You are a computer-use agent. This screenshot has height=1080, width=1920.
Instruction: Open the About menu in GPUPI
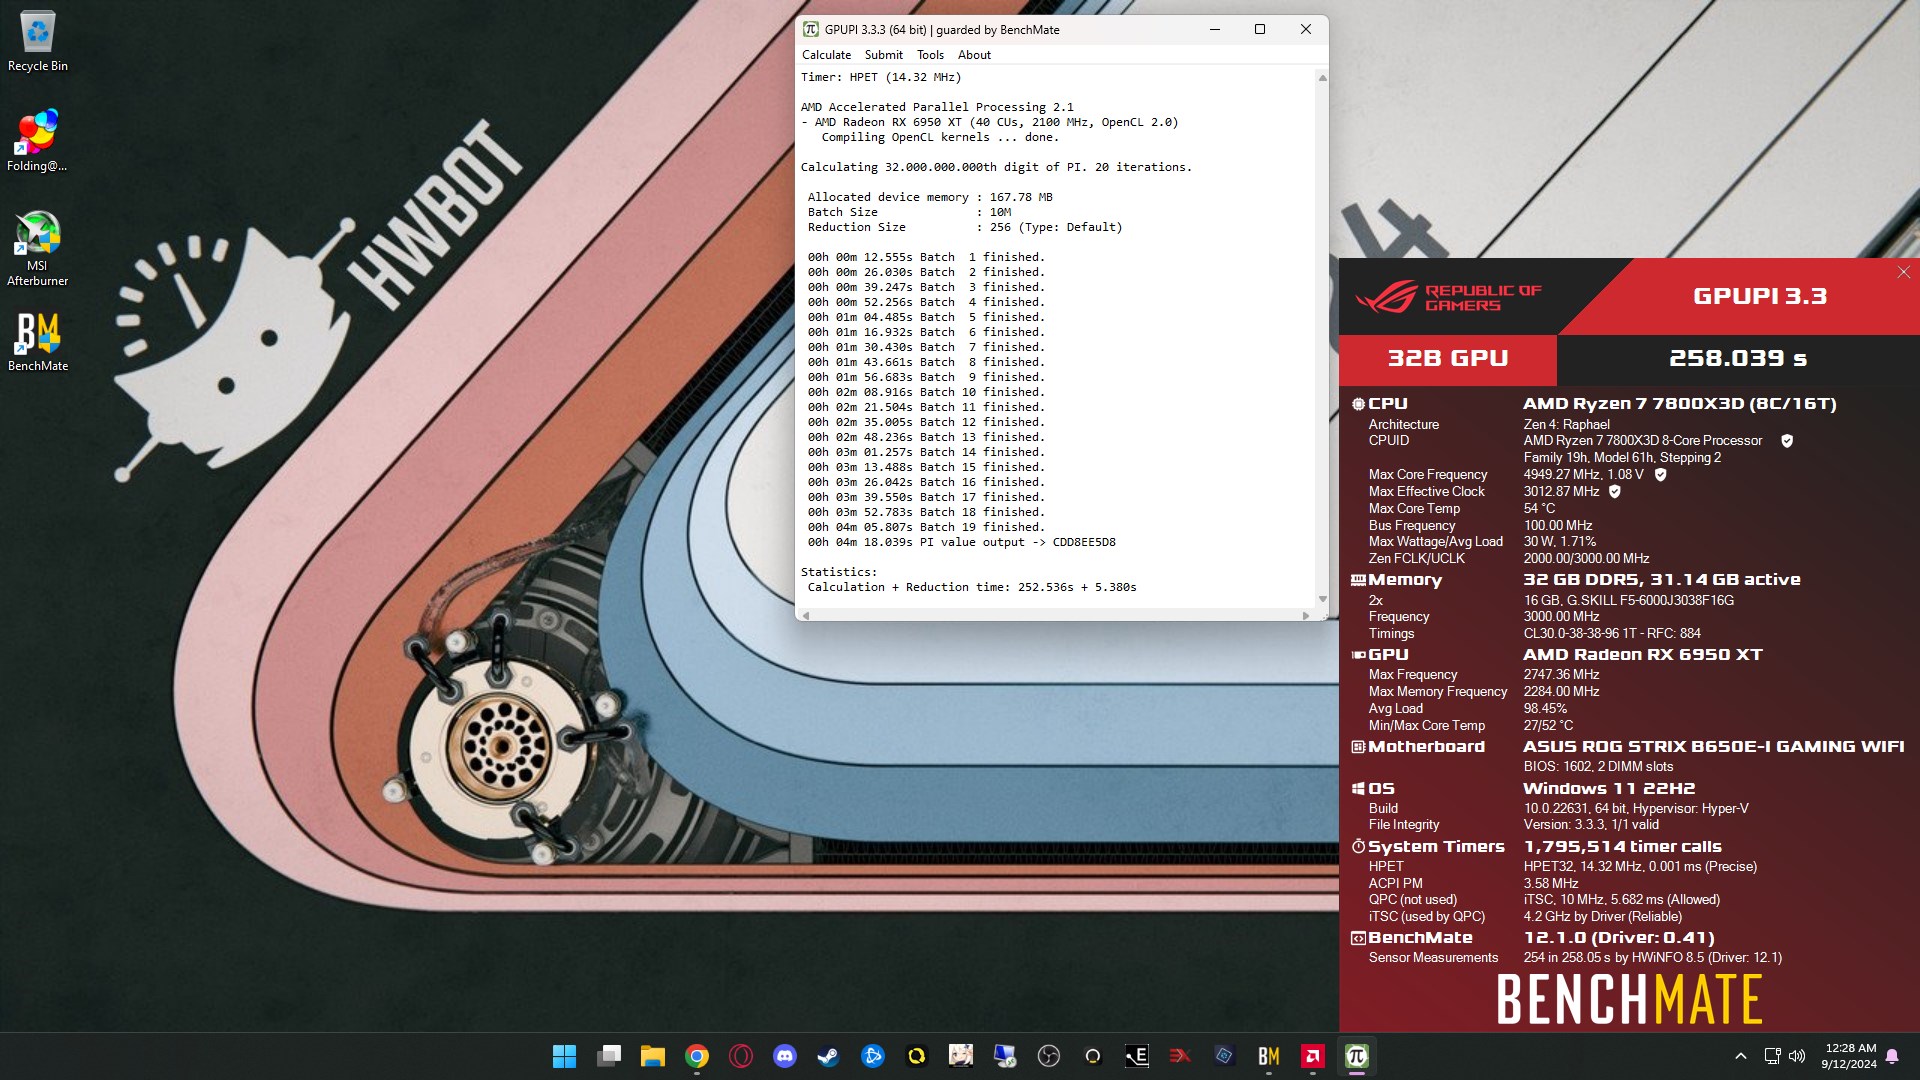974,55
